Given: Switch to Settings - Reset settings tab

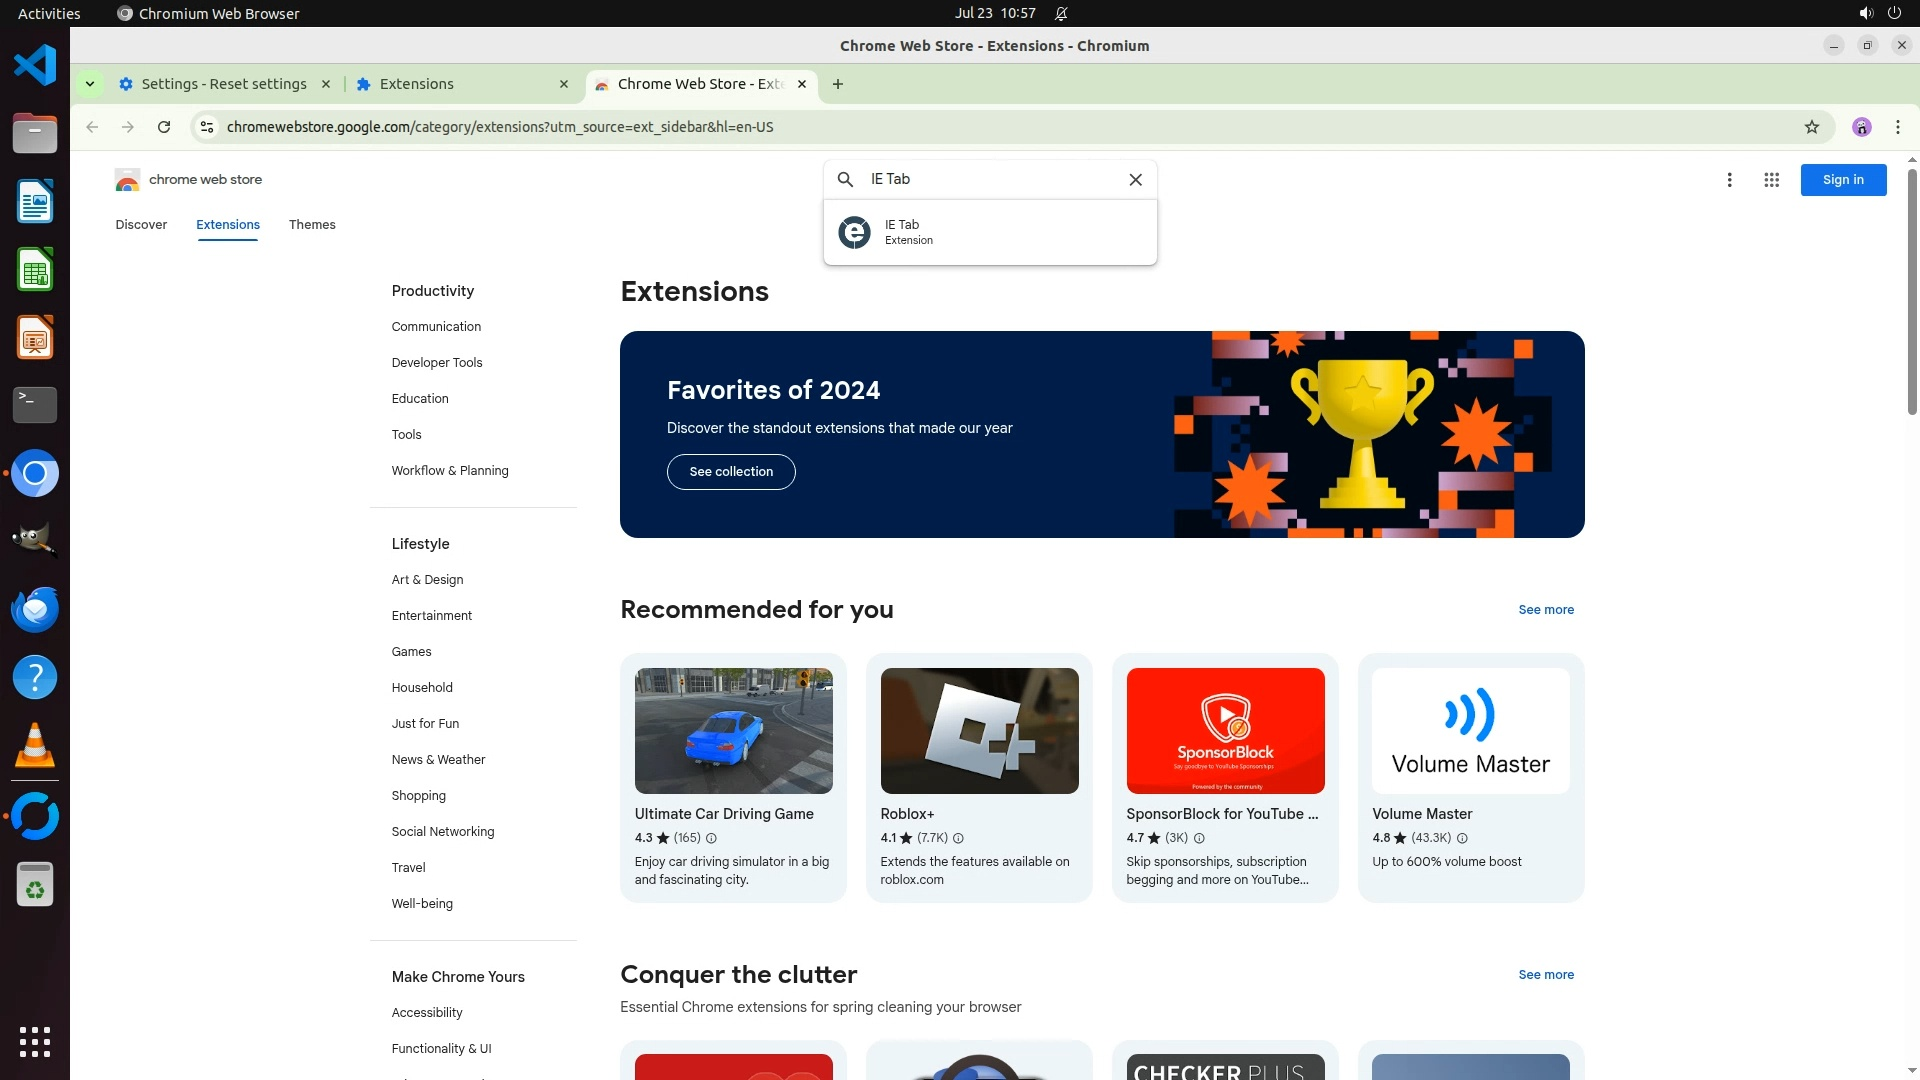Looking at the screenshot, I should click(x=223, y=84).
